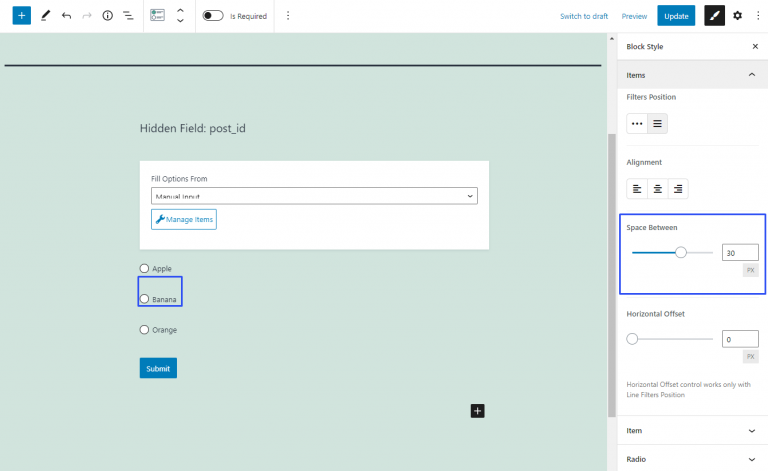Click the blue Add block inserter button

tap(22, 16)
